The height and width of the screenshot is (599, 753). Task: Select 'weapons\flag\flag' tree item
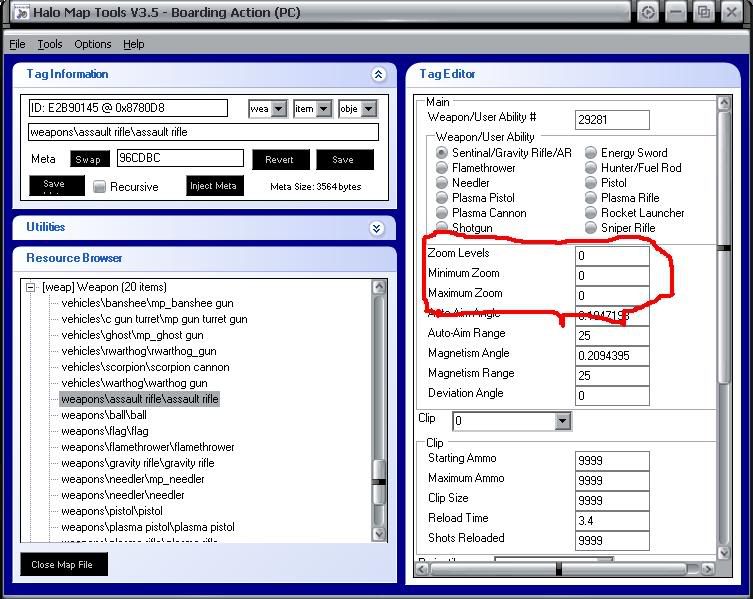tap(105, 431)
